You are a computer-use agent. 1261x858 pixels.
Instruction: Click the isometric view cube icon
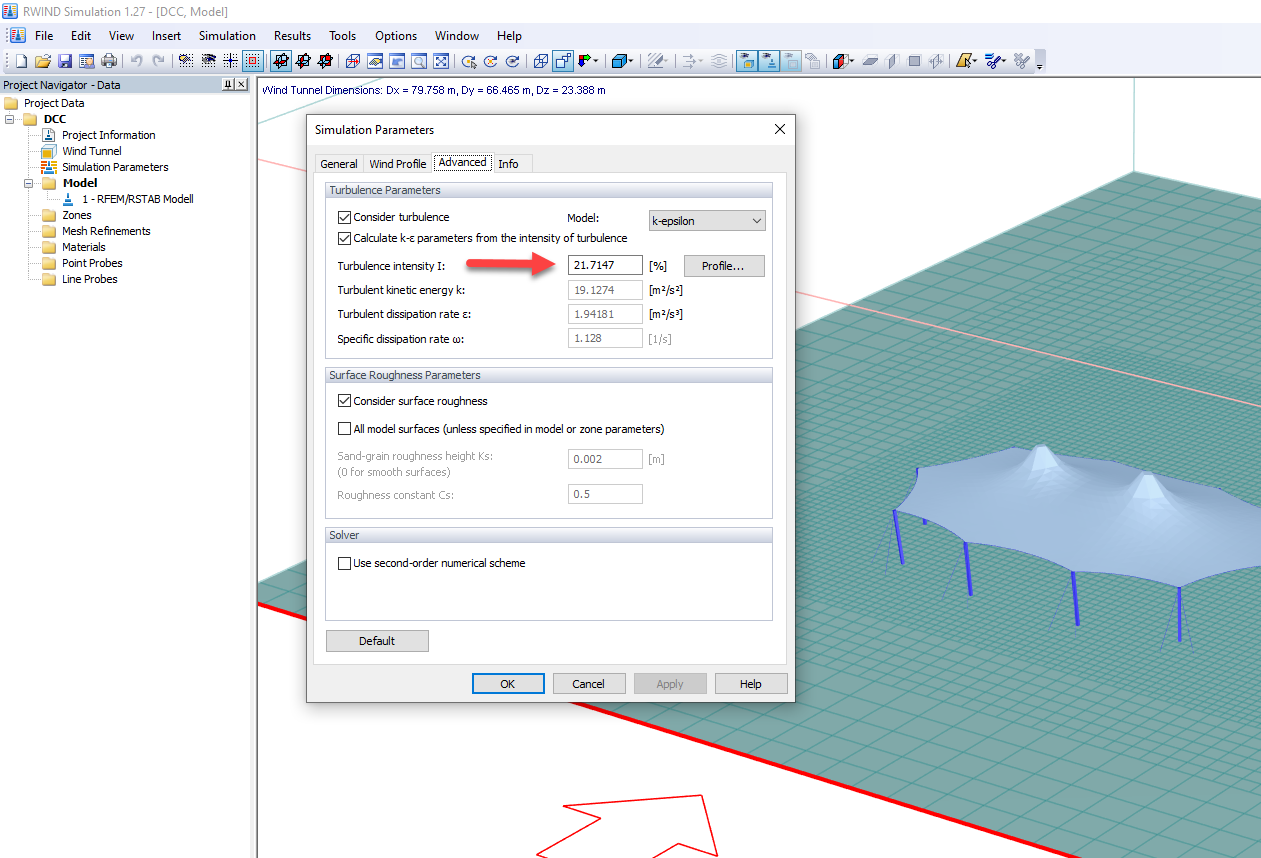(x=541, y=61)
